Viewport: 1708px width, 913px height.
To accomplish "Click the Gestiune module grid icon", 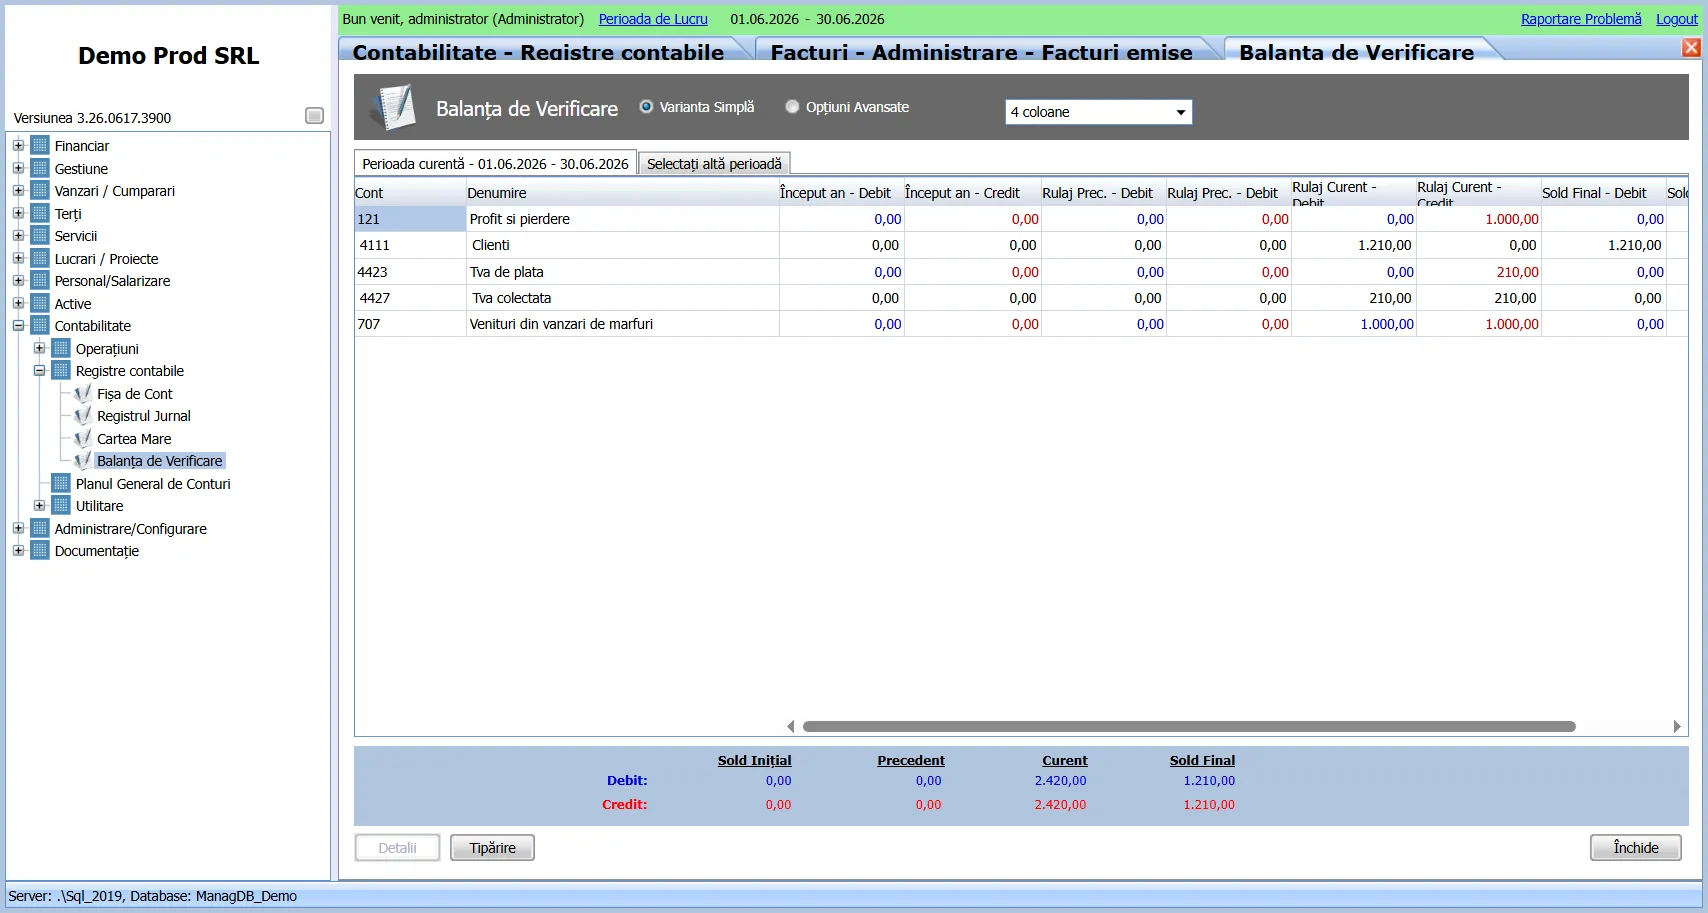I will pyautogui.click(x=40, y=168).
